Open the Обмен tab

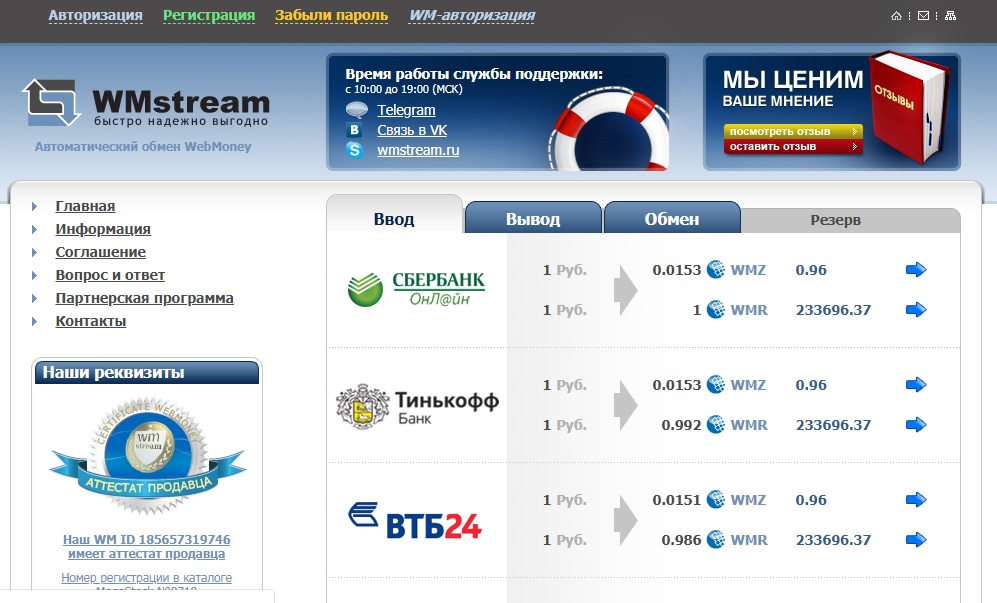[x=672, y=219]
